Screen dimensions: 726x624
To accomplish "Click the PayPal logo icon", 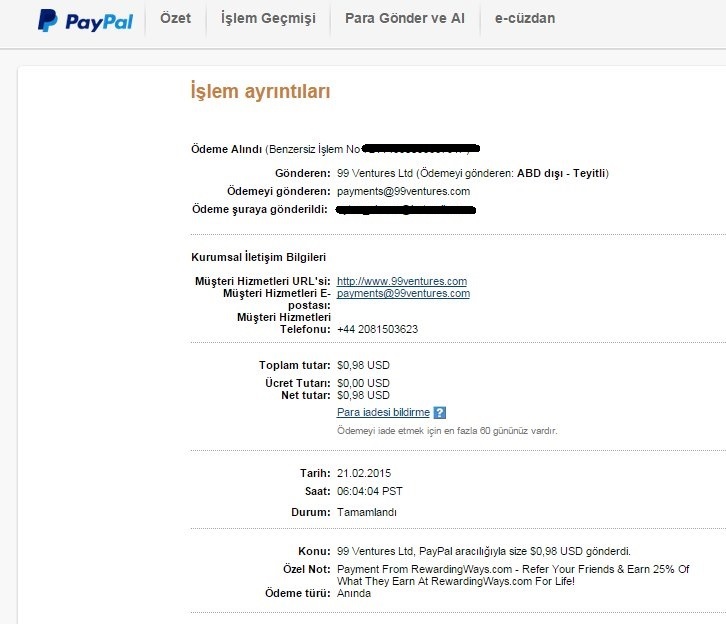I will pos(86,21).
